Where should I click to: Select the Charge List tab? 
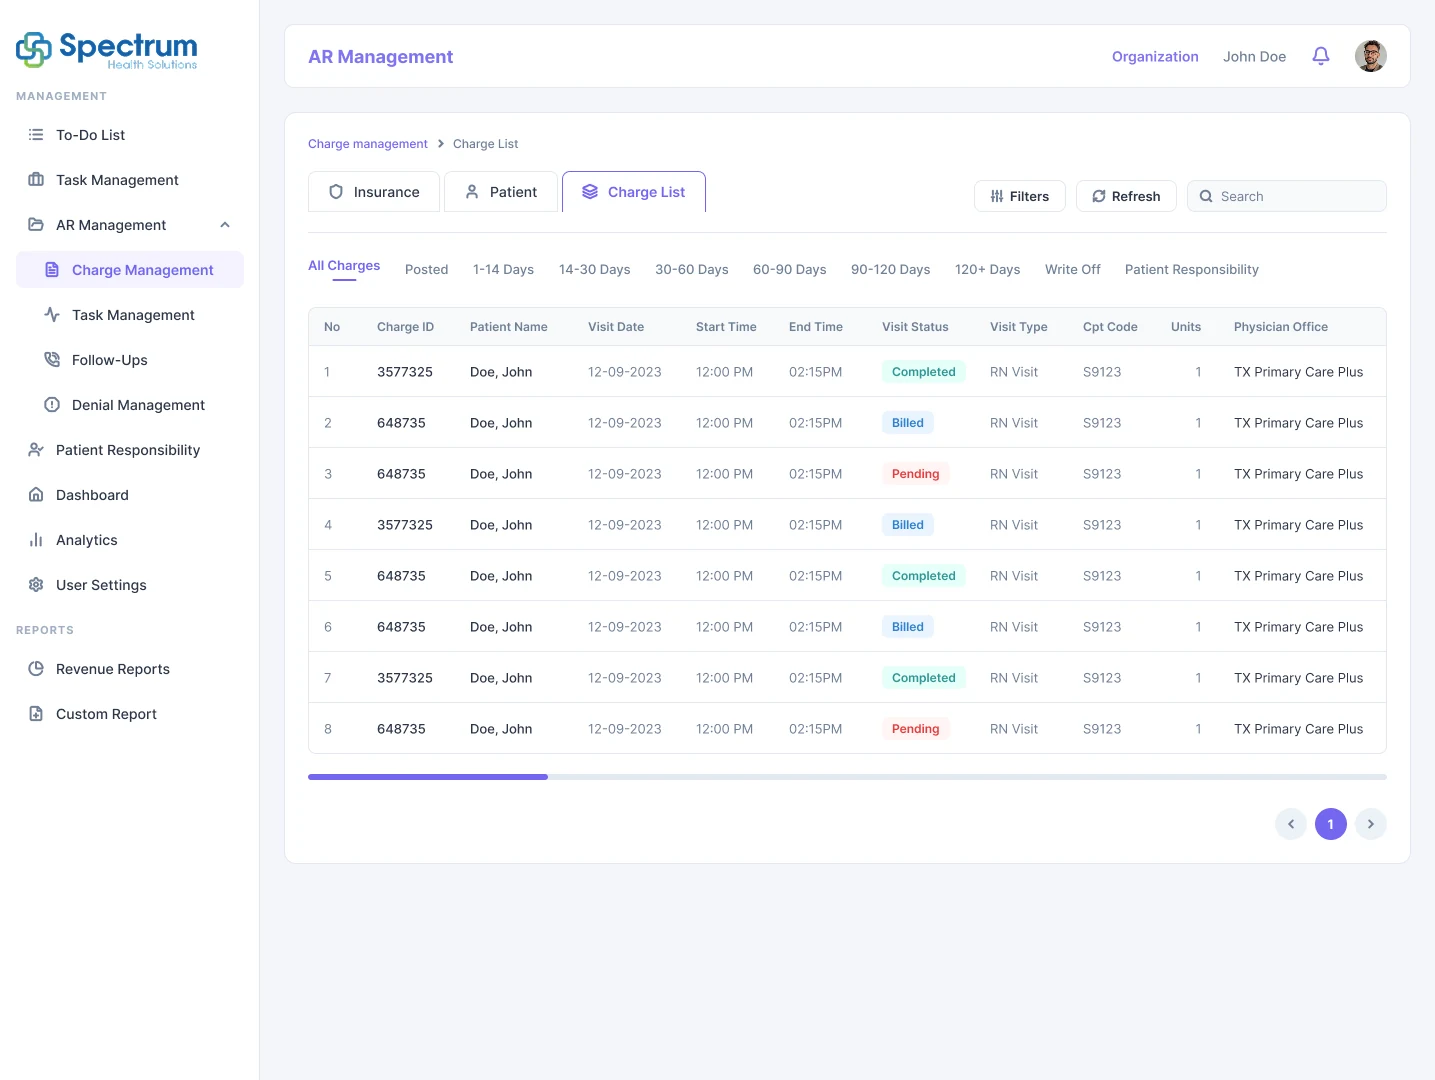634,192
